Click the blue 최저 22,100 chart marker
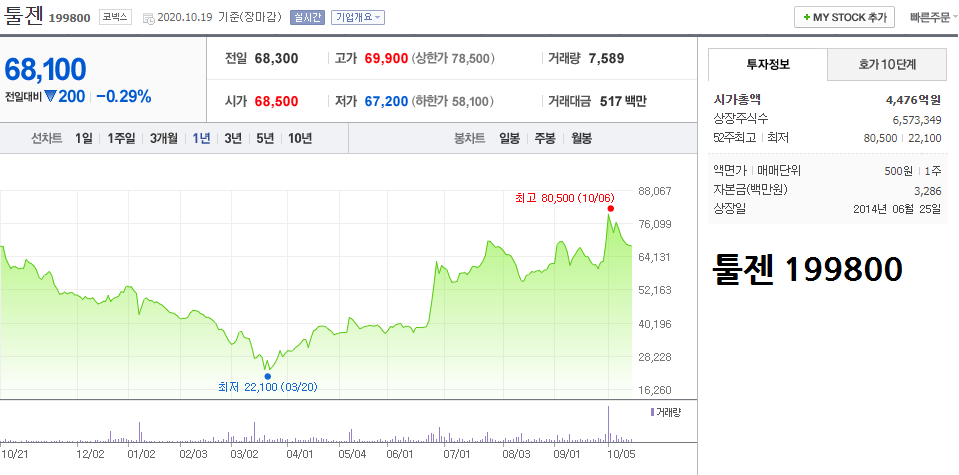Viewport: 959px width, 475px height. click(267, 376)
